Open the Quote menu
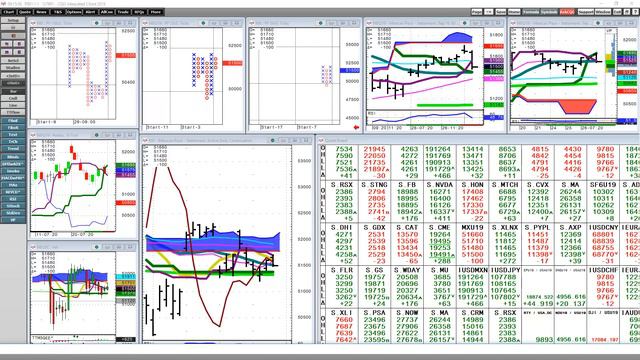 tap(25, 12)
